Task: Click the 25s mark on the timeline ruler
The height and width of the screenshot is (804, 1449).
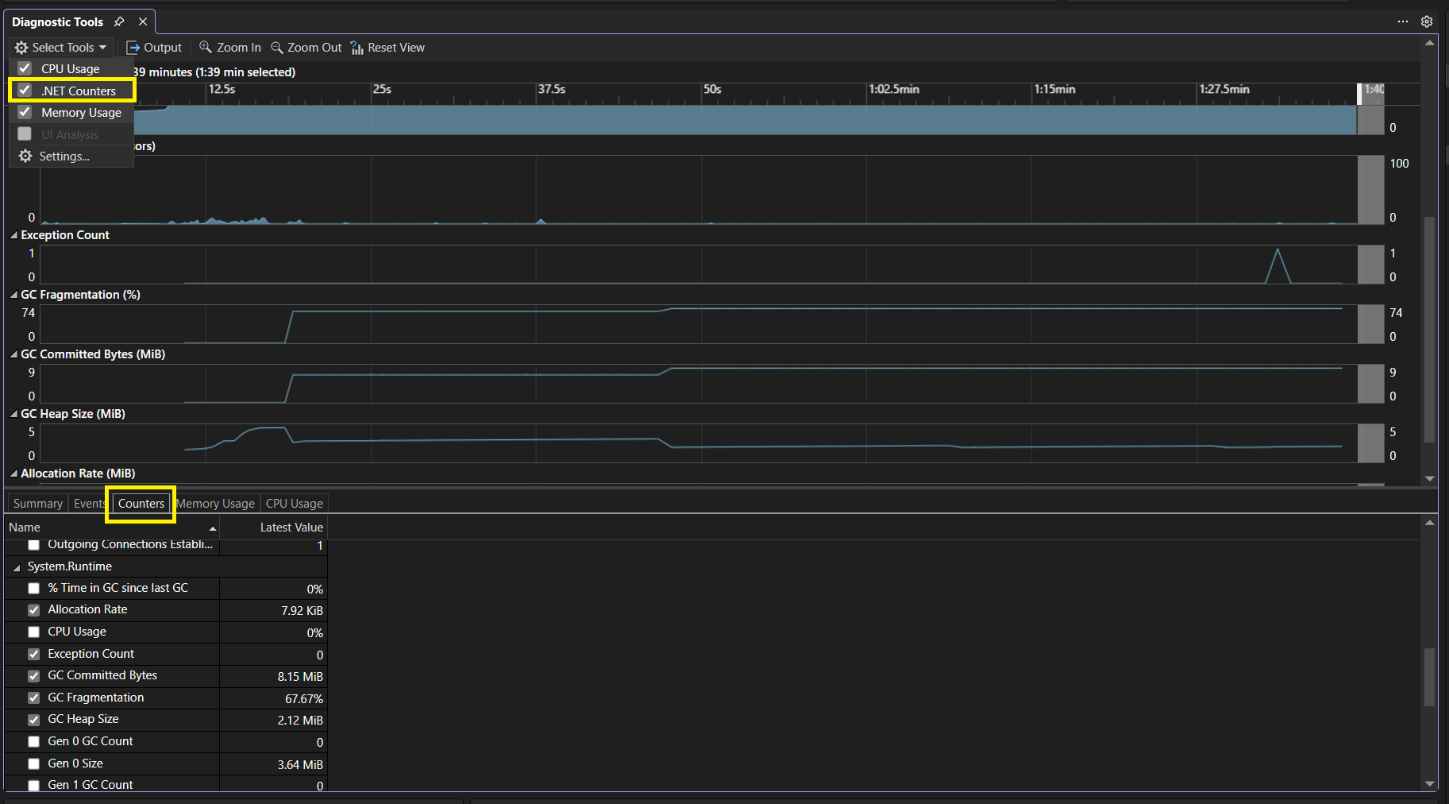Action: 382,89
